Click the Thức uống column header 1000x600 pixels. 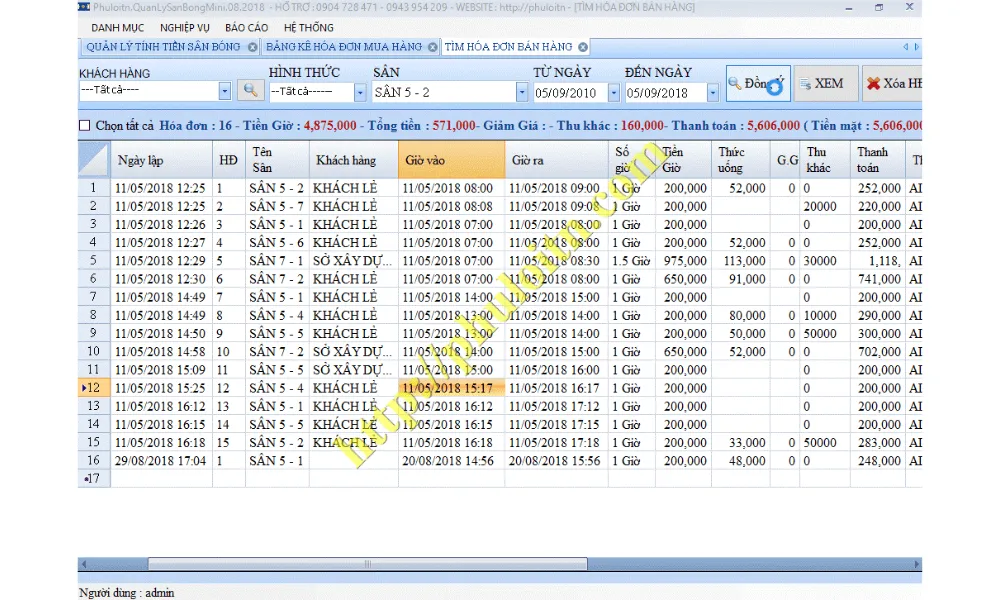click(x=741, y=160)
